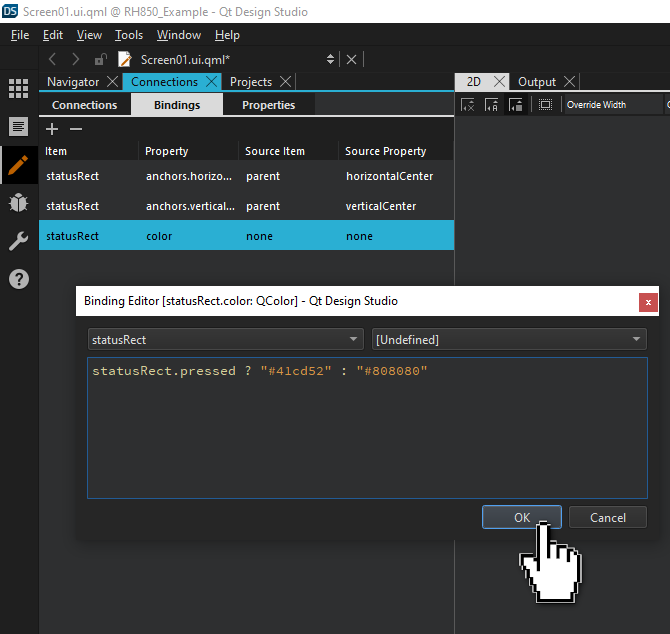Open the [Undefined] property dropdown

(509, 339)
